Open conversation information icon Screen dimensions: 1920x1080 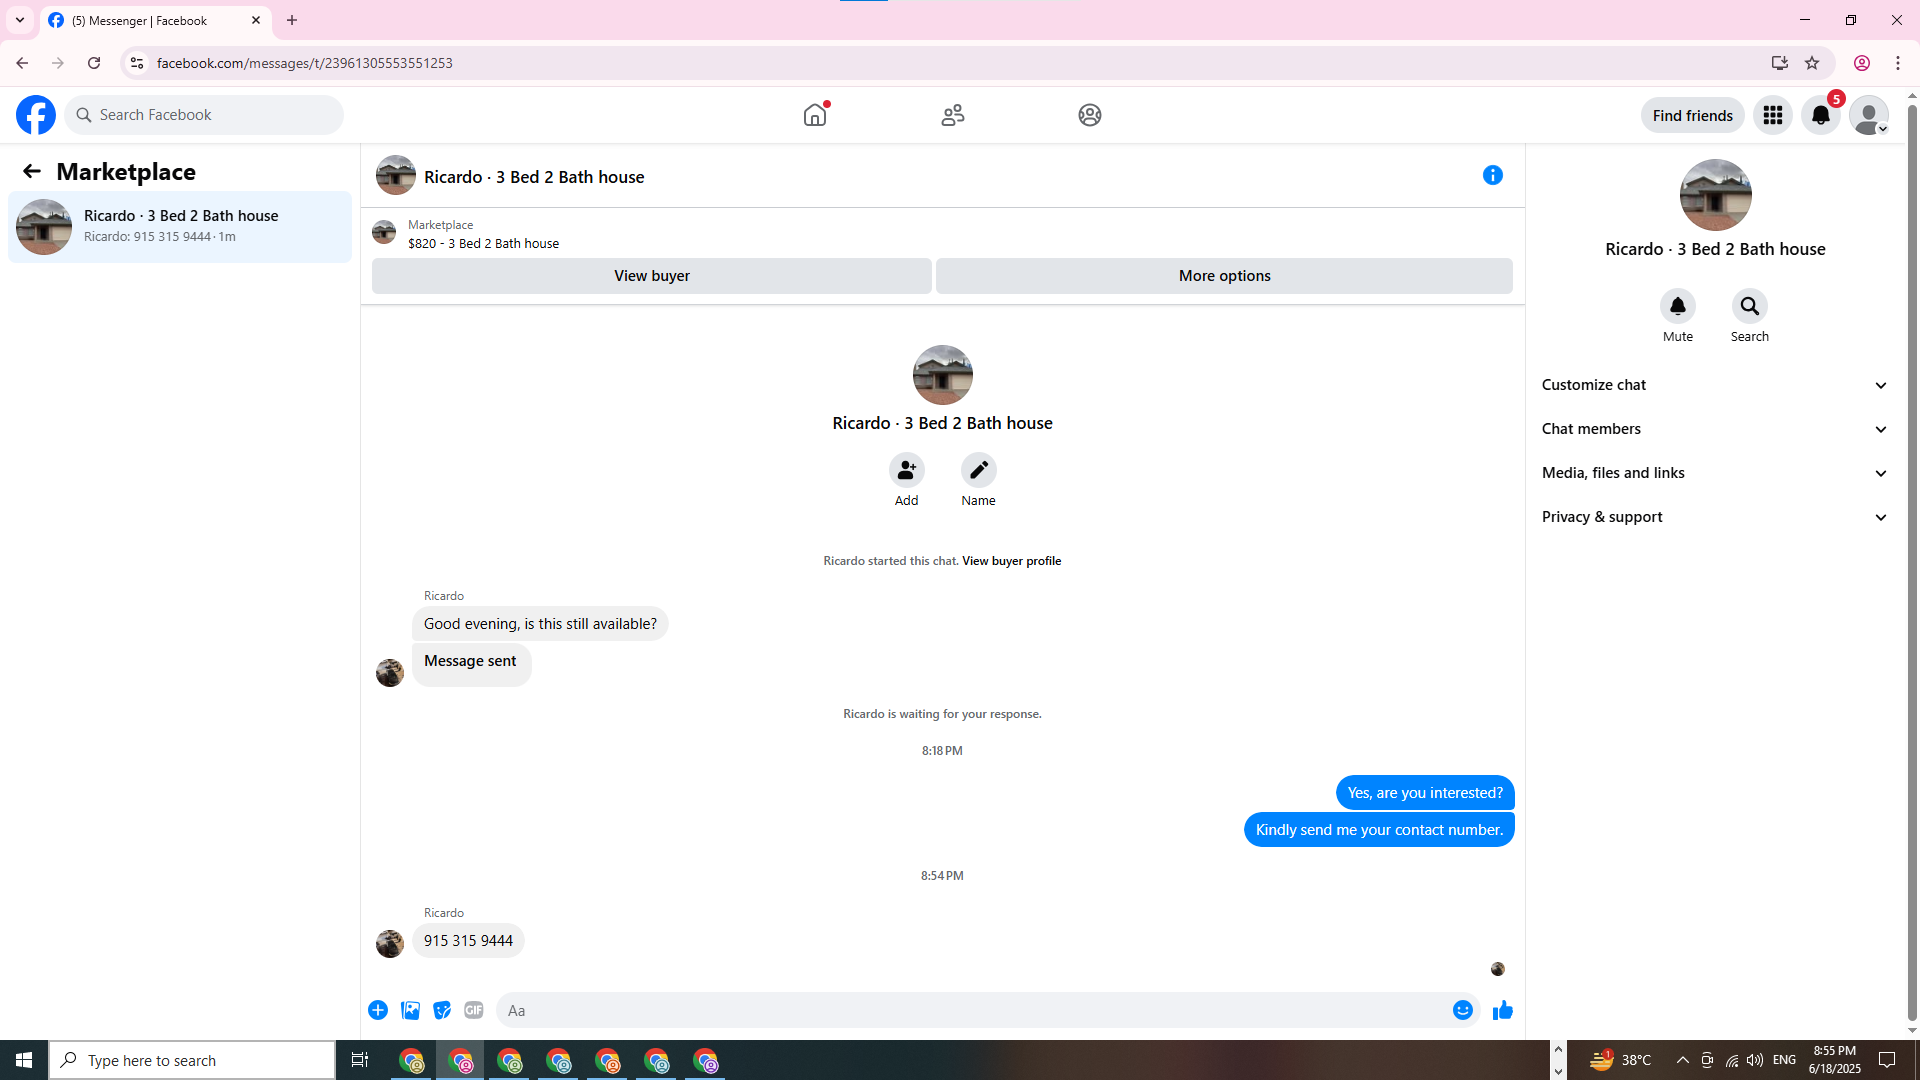[1493, 175]
